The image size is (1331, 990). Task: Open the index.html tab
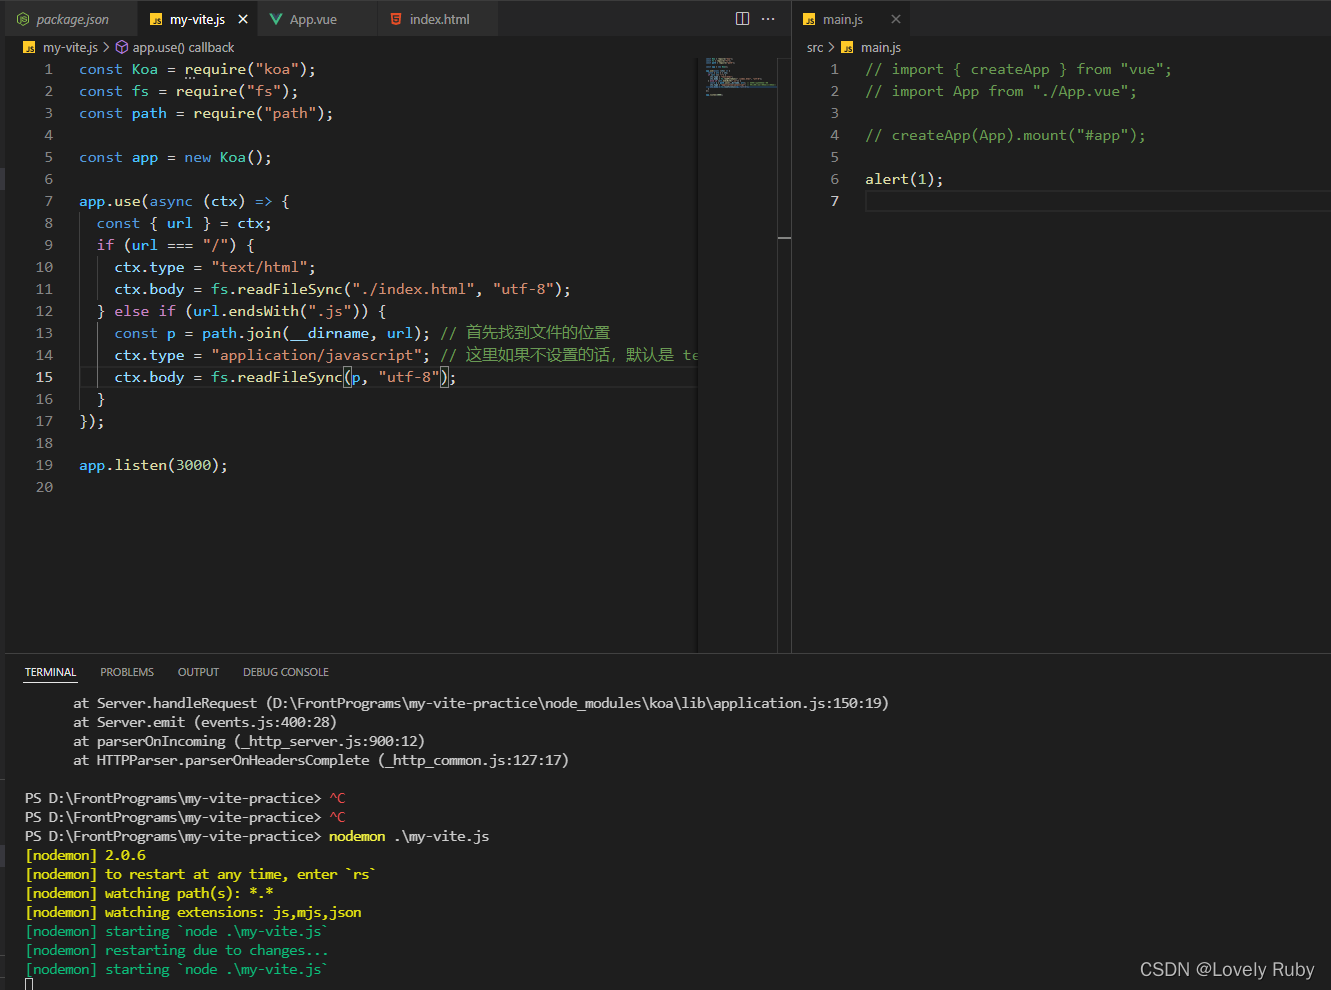(439, 19)
